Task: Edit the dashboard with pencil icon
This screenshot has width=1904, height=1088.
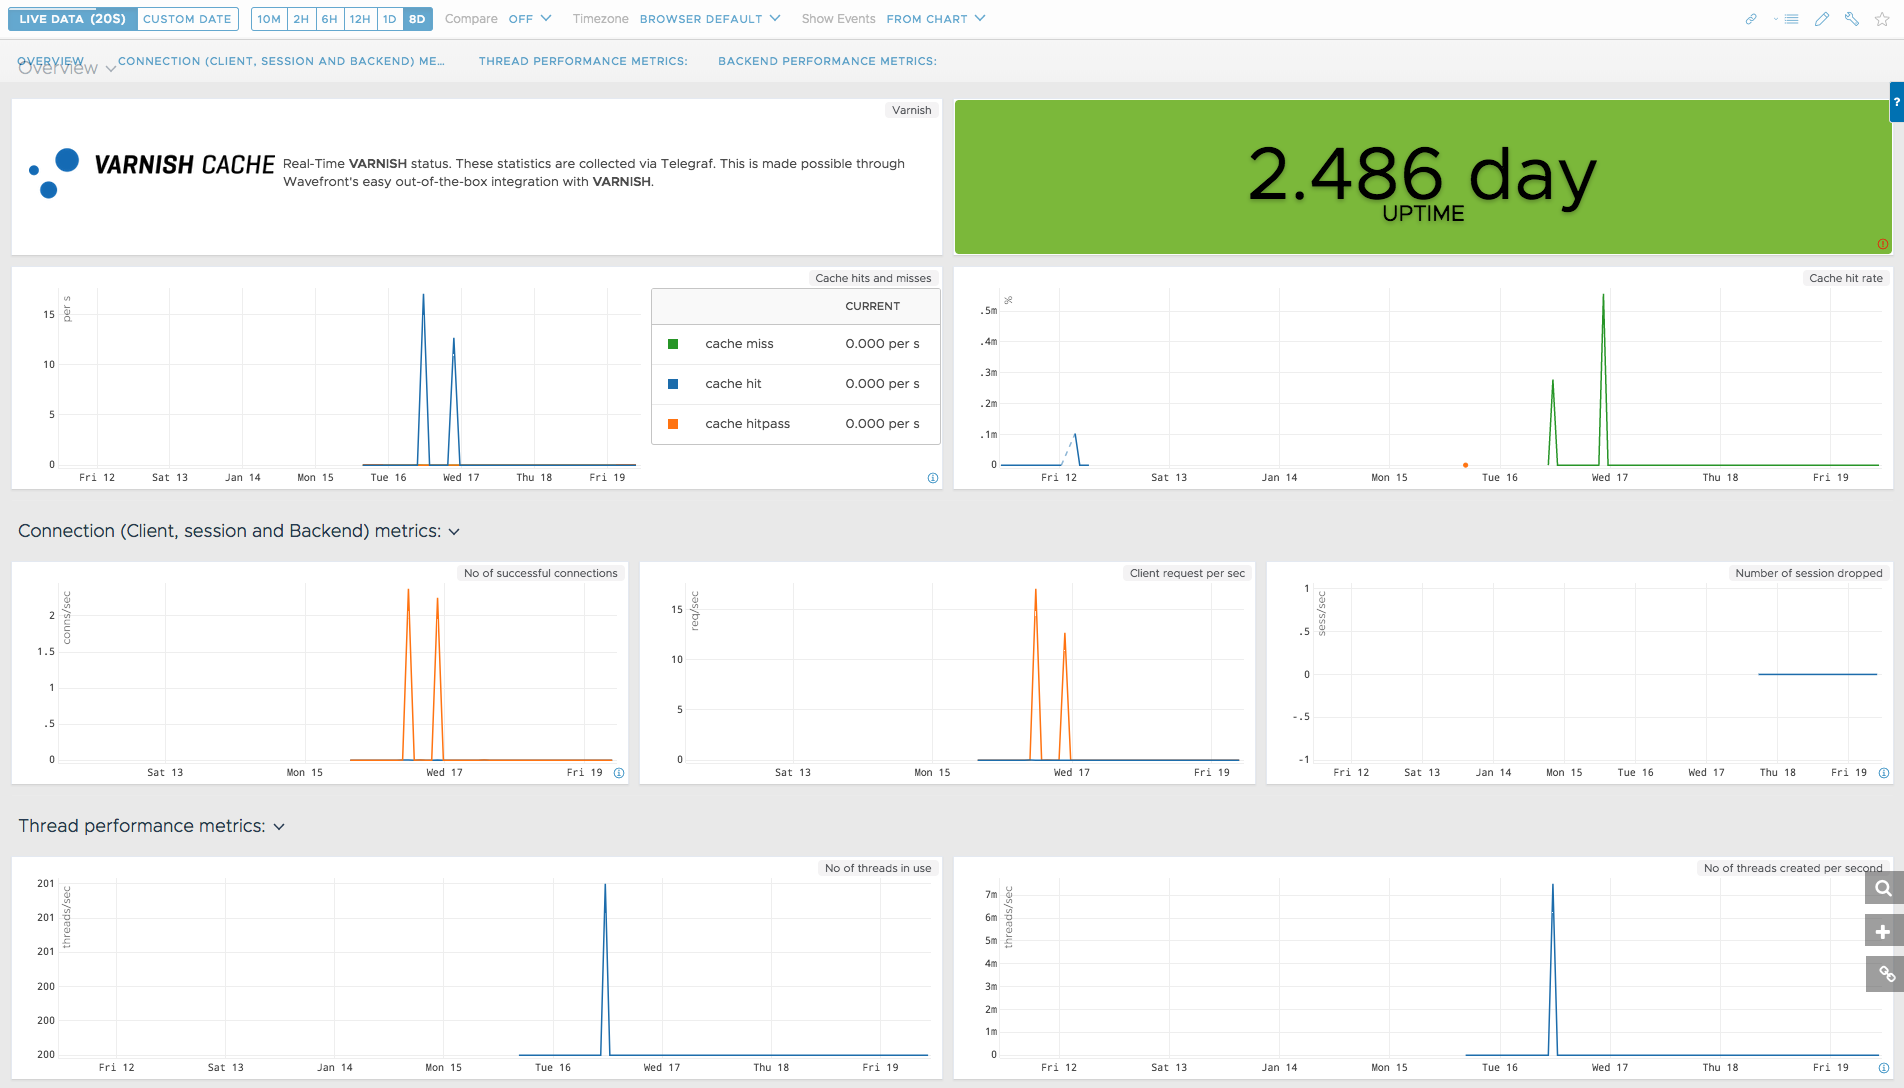Action: tap(1822, 19)
